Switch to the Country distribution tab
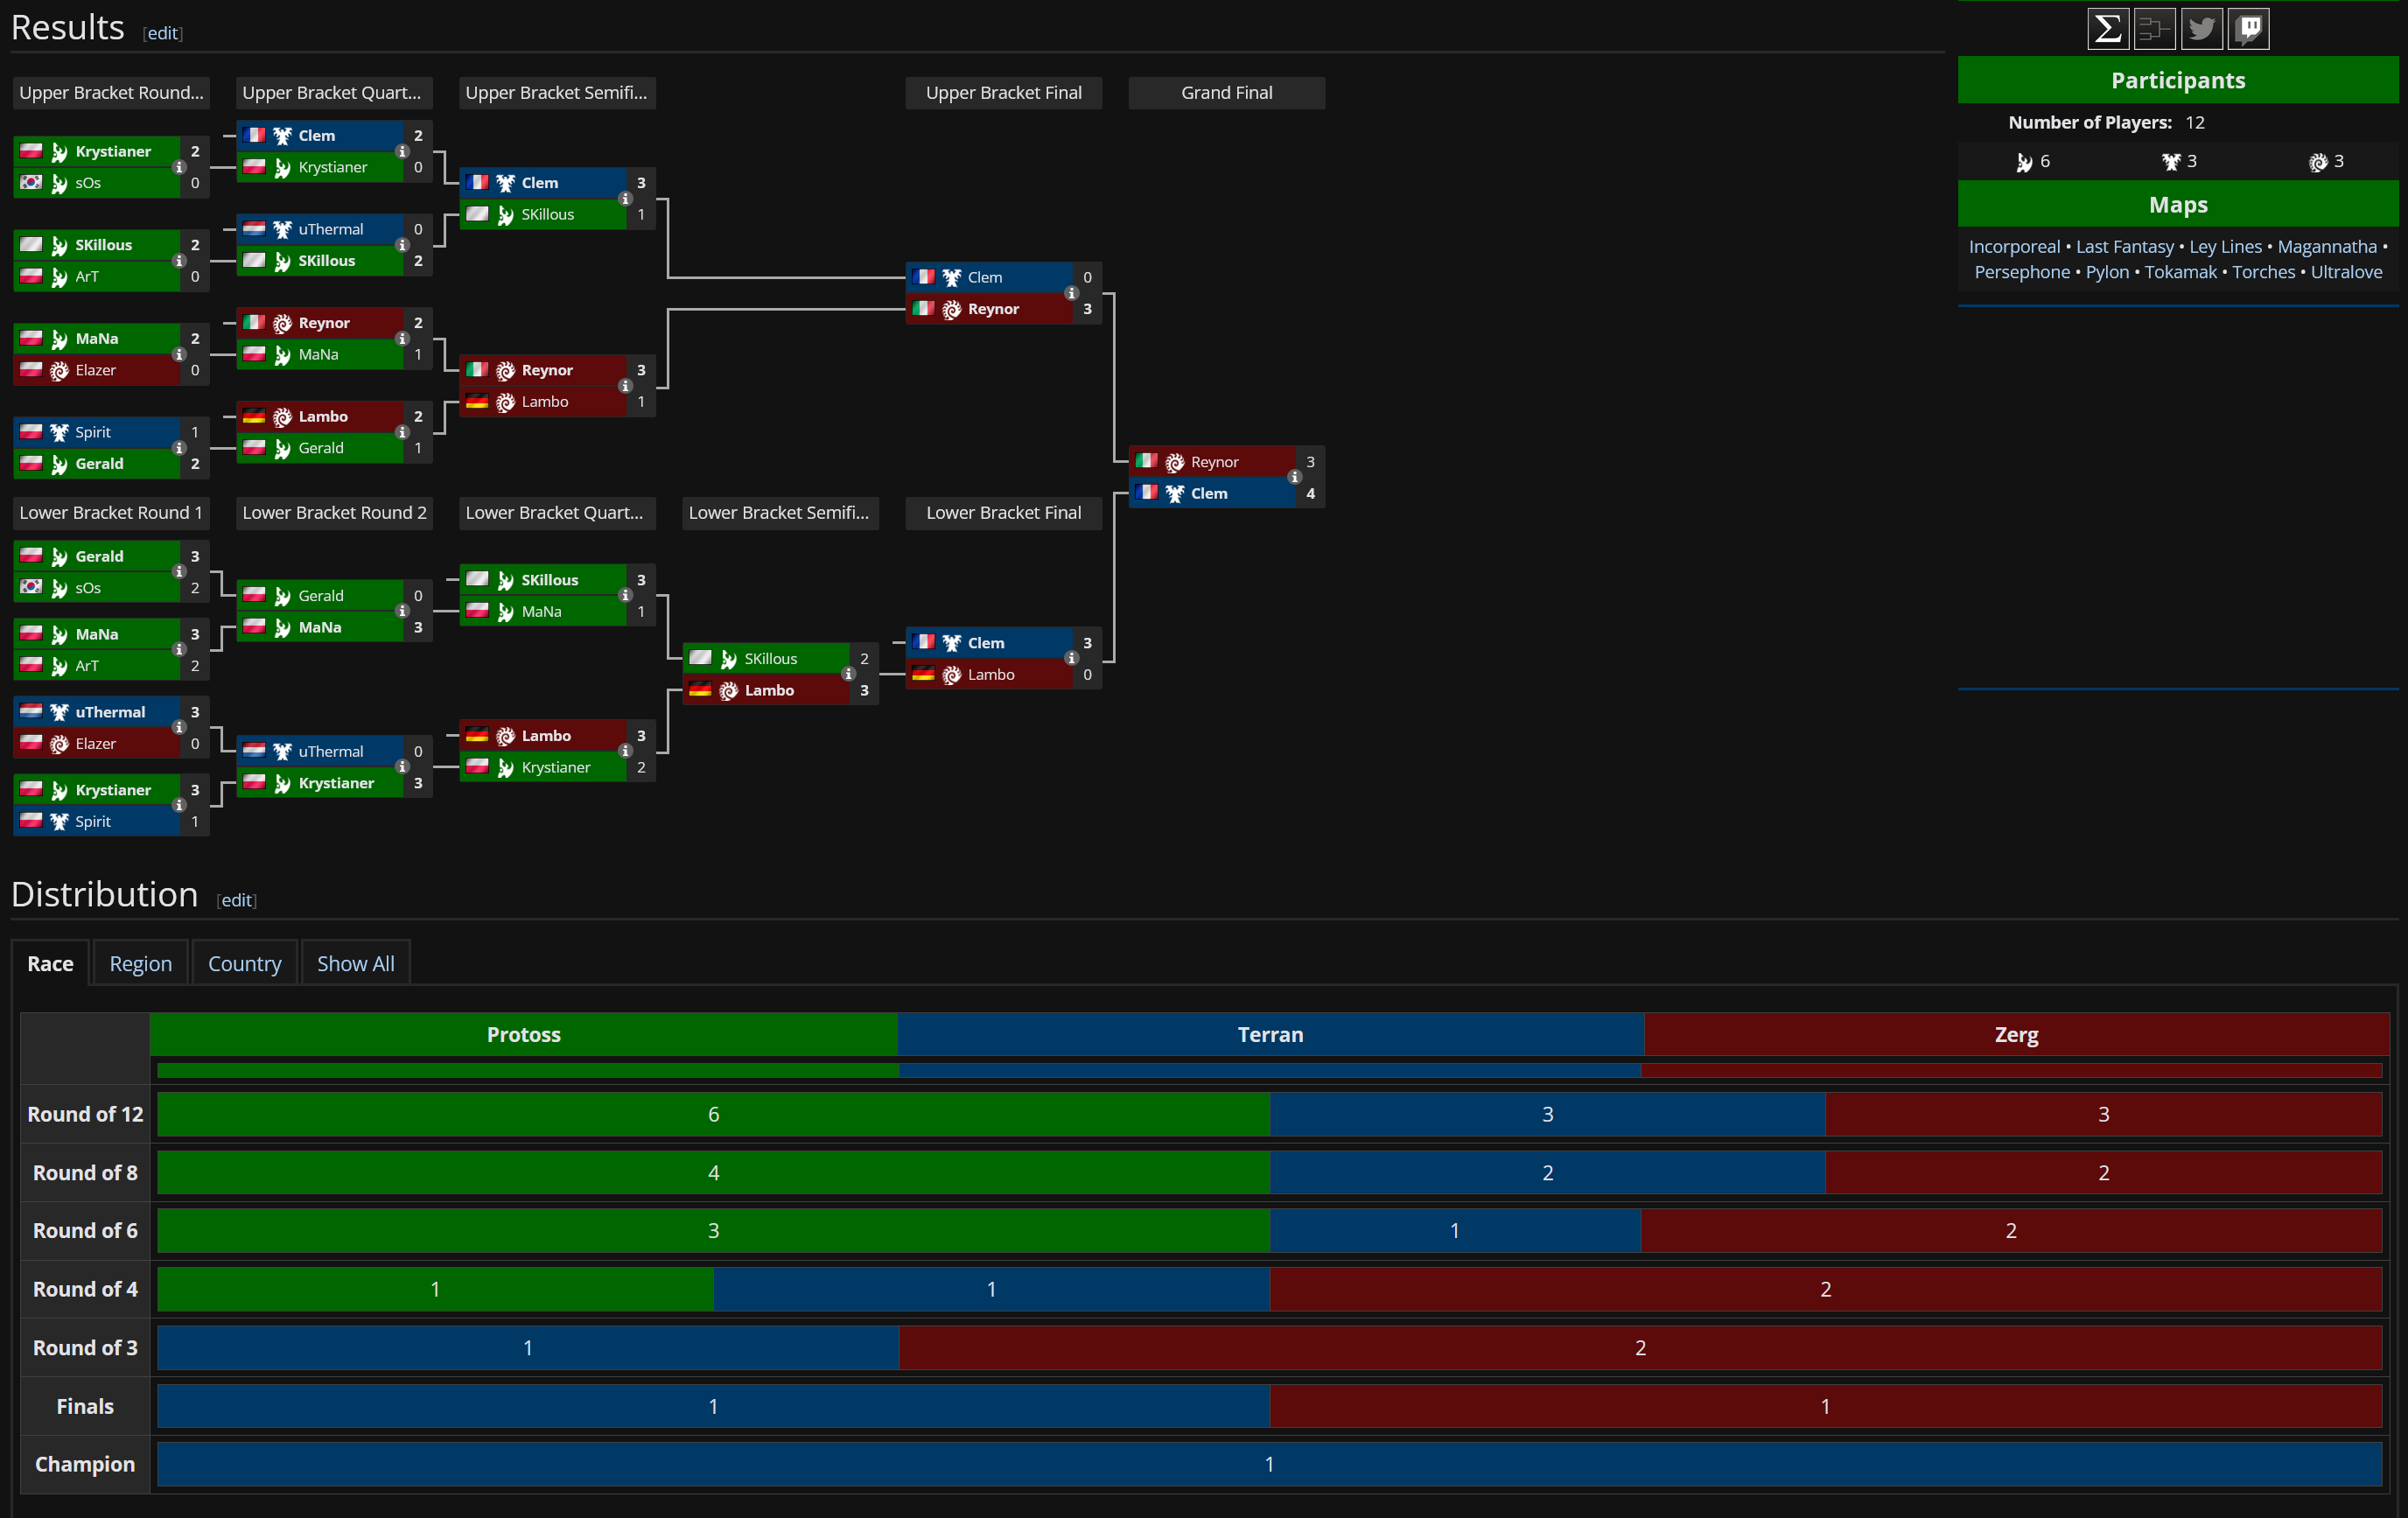Screen dimensions: 2408x1518 tap(244, 964)
